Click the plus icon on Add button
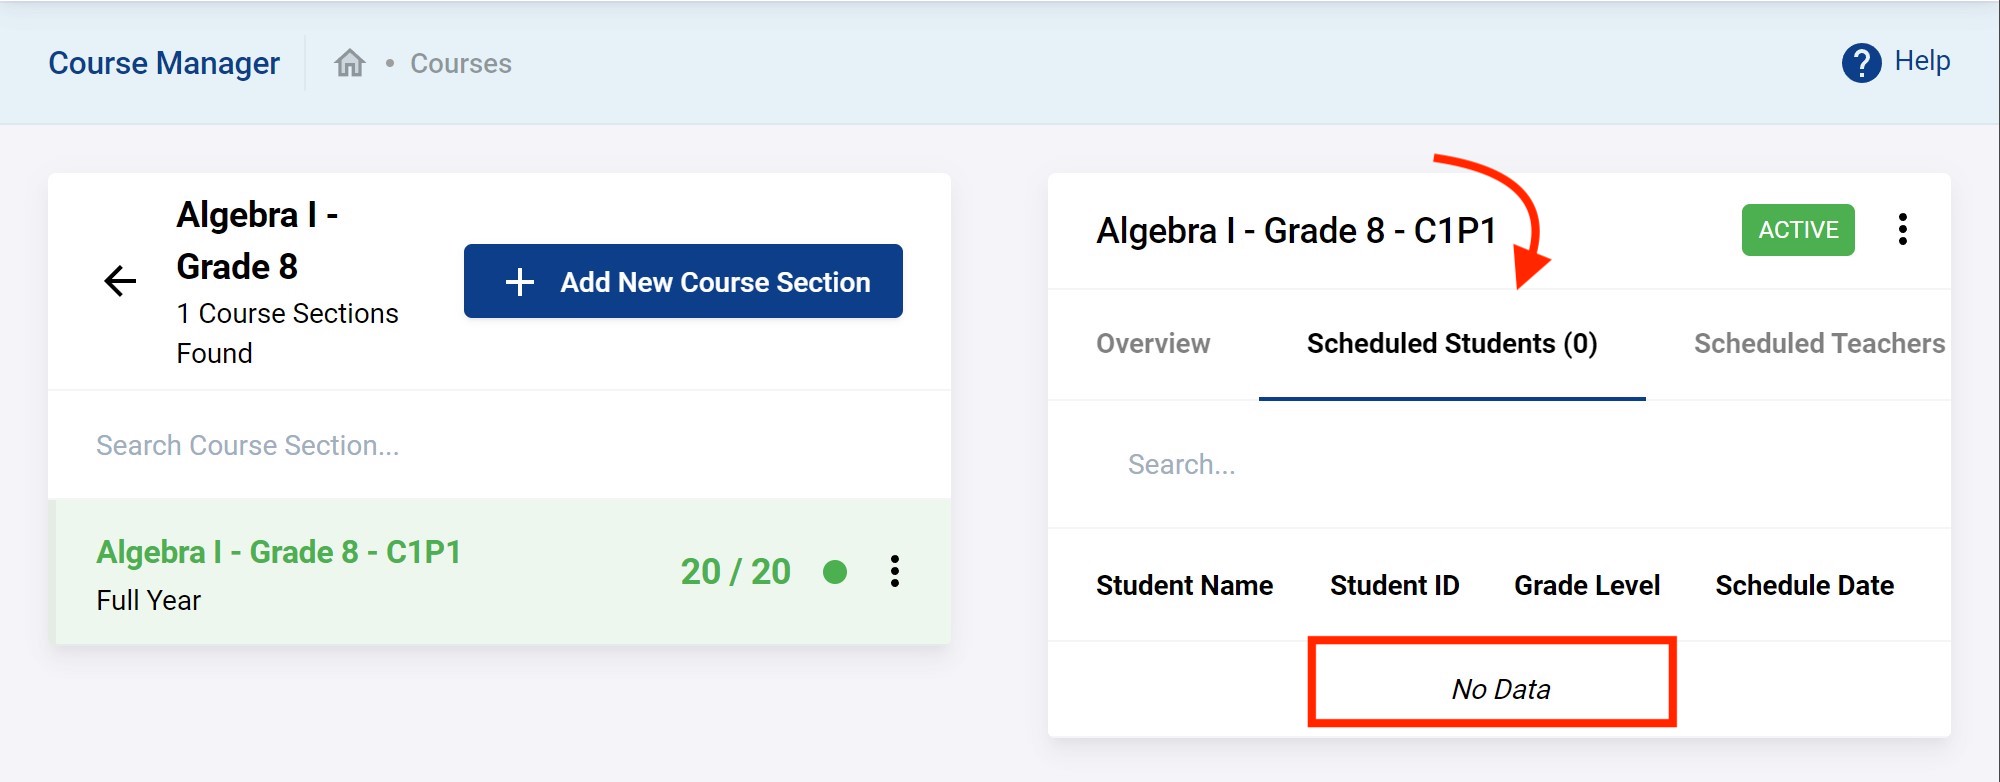This screenshot has width=2000, height=782. 520,282
